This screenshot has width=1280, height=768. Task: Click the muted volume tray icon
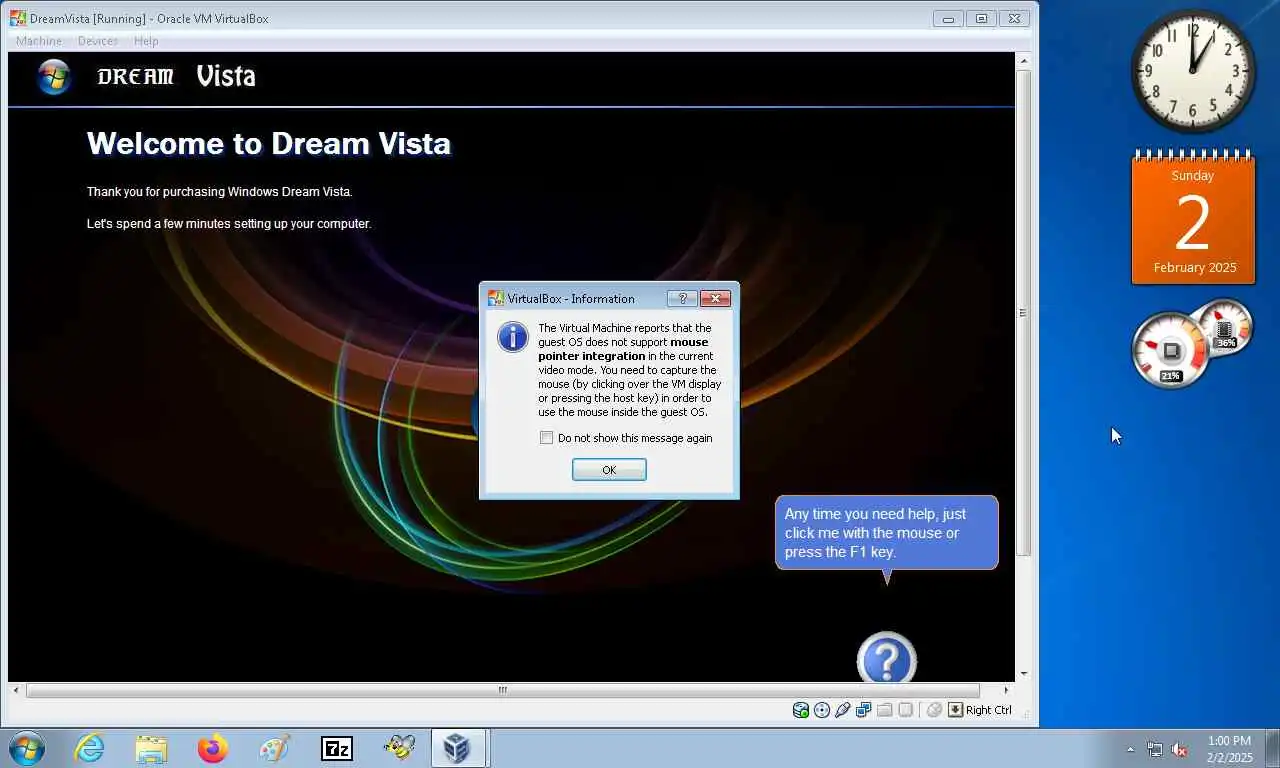tap(1179, 749)
